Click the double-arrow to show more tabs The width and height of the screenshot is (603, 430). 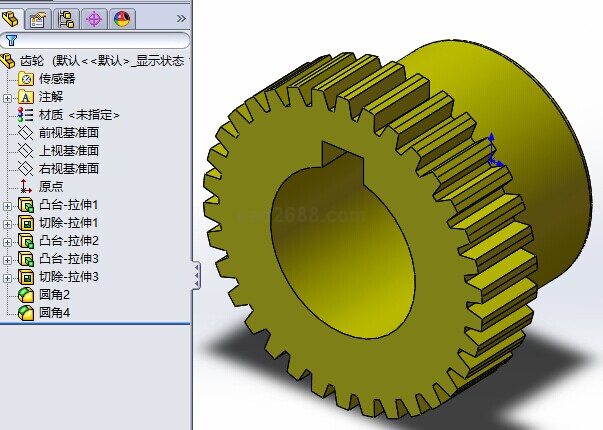(180, 18)
